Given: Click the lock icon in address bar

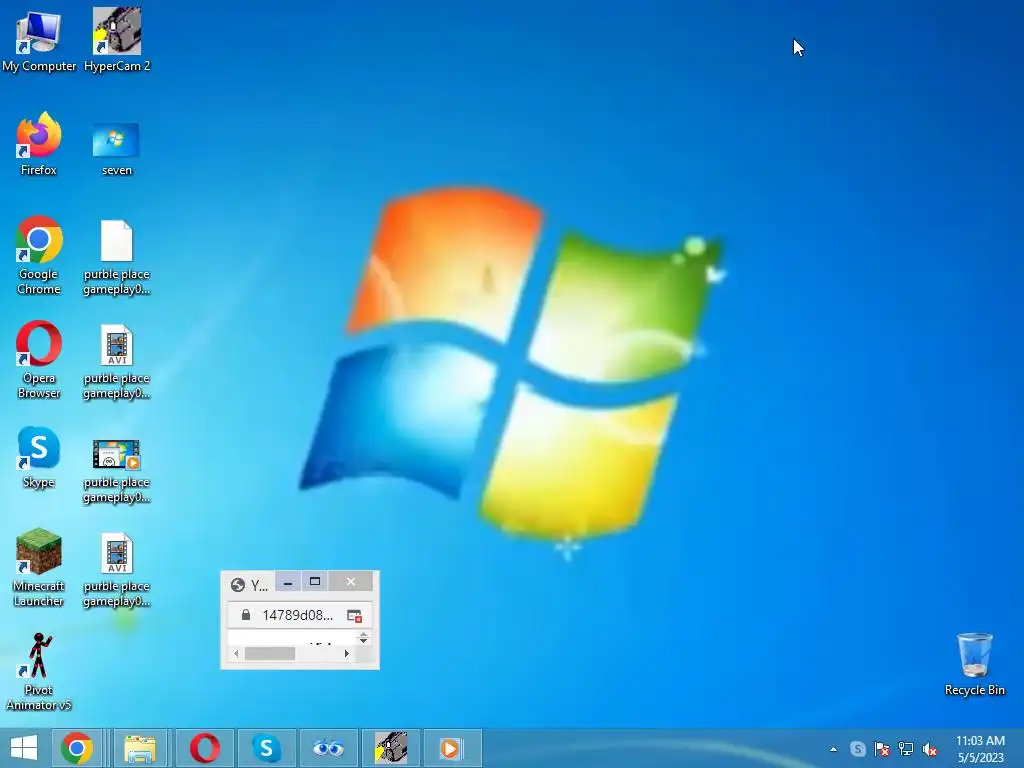Looking at the screenshot, I should (246, 615).
